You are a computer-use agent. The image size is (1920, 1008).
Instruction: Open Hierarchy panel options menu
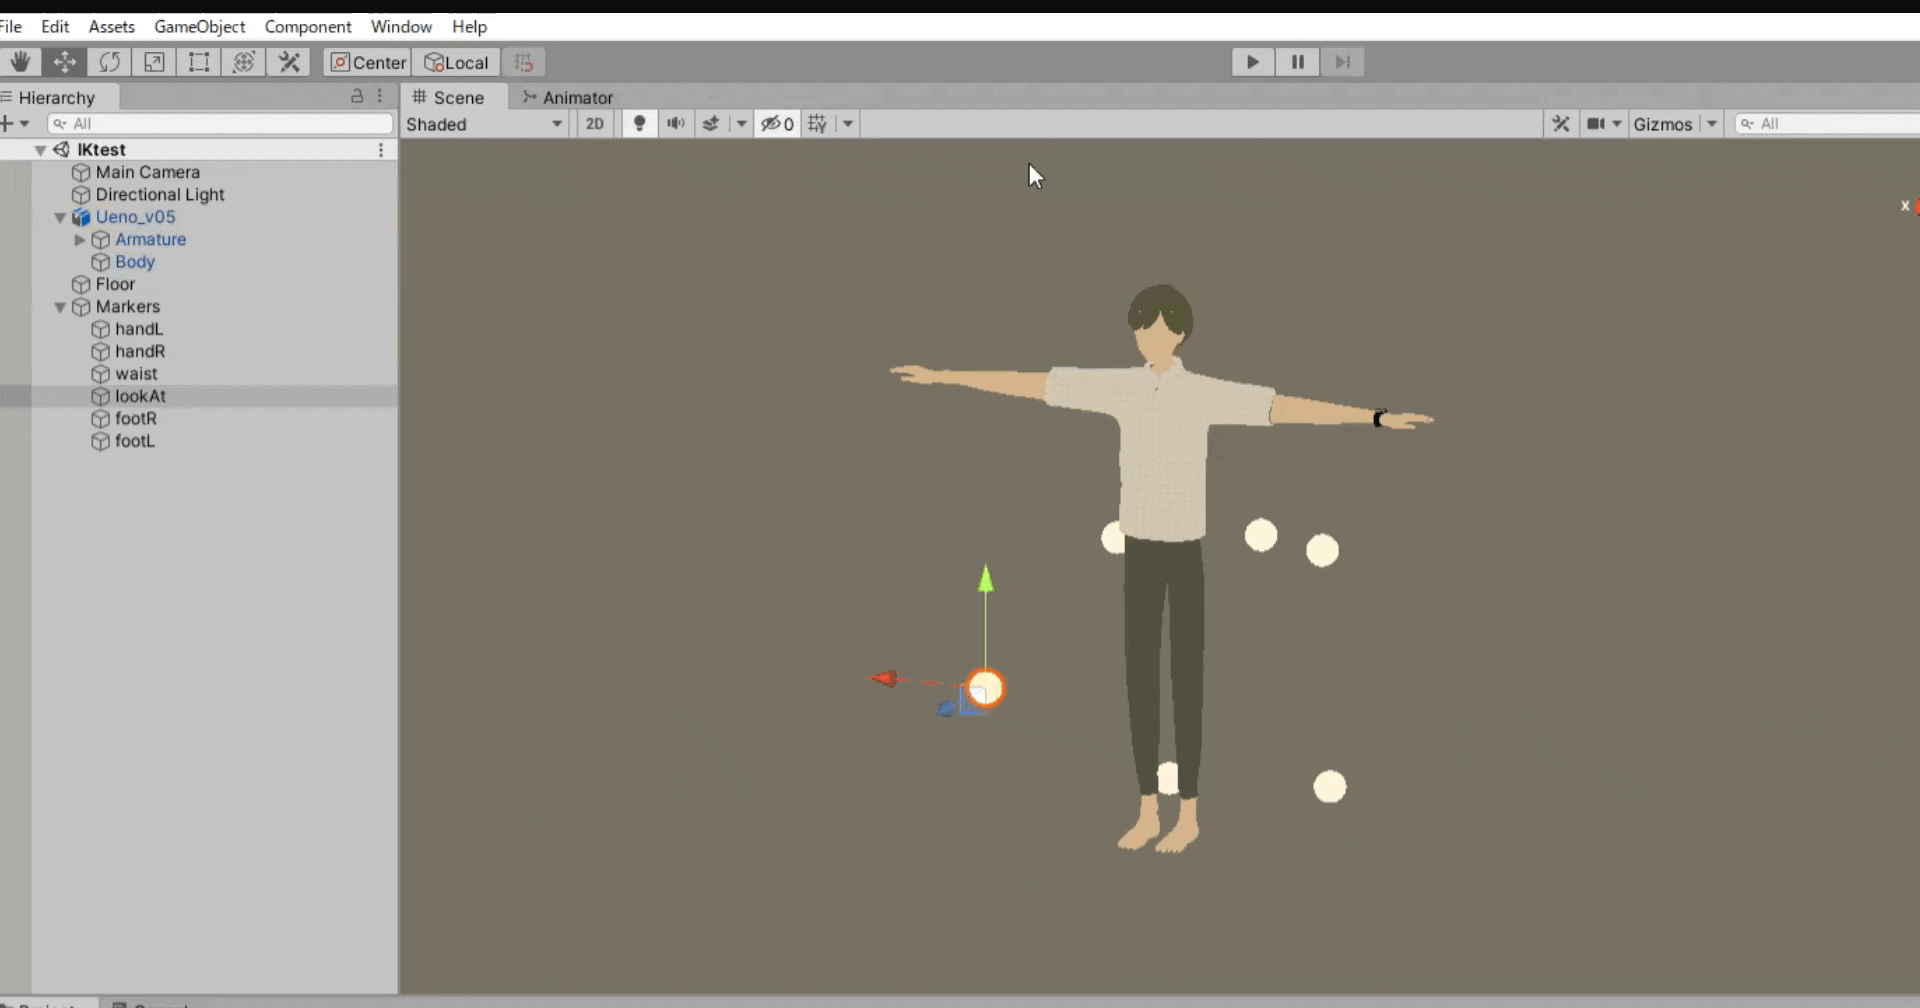[380, 97]
